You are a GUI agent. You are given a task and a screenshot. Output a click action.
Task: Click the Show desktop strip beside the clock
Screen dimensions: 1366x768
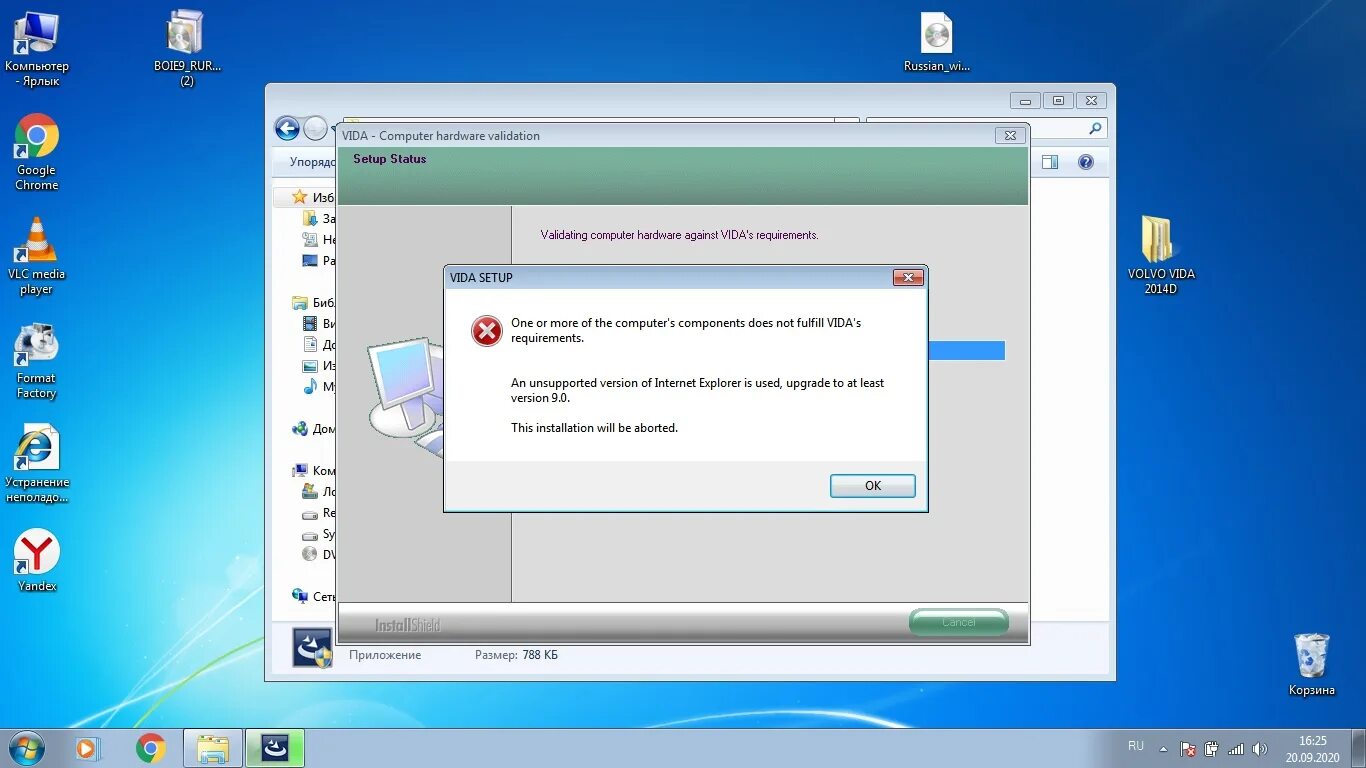1359,748
